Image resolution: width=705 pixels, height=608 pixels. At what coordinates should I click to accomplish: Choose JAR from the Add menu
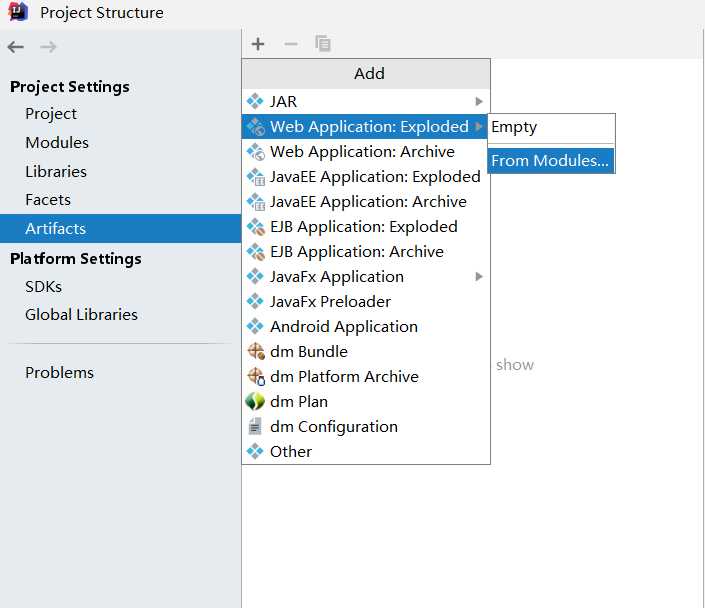click(365, 102)
